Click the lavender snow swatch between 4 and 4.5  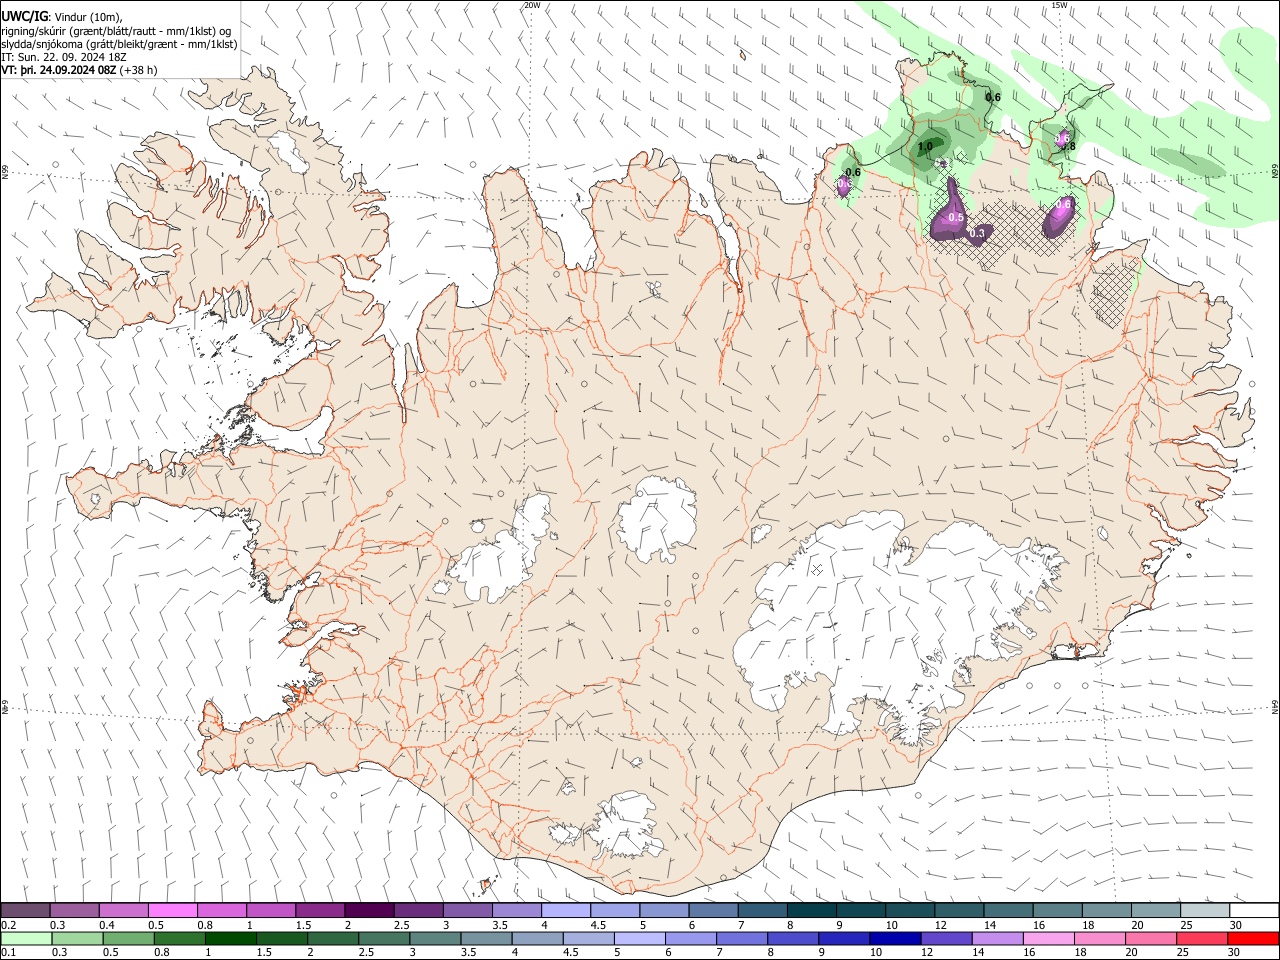tap(565, 910)
